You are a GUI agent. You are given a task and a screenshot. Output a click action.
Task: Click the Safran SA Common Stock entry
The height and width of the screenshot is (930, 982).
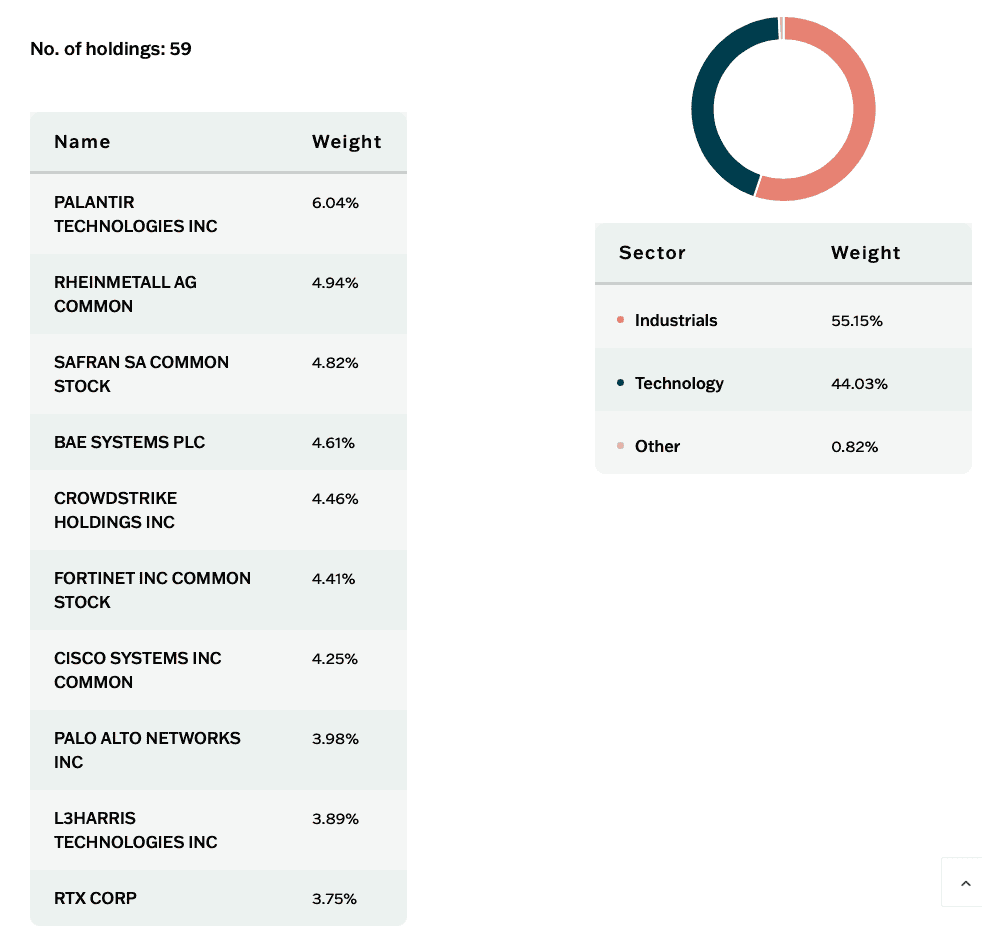141,374
